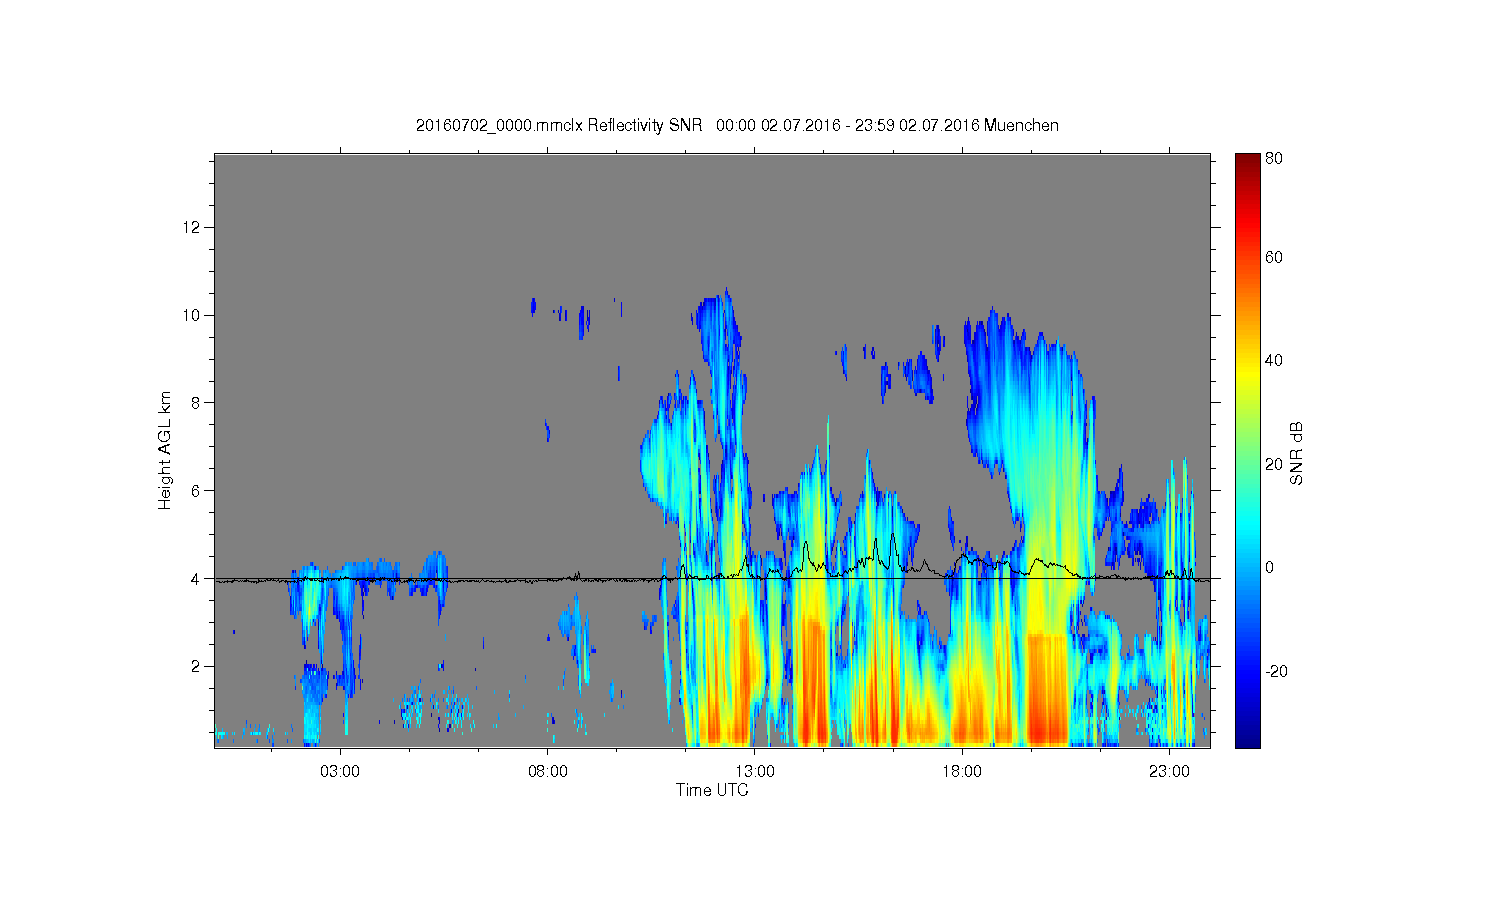Click the red high-SNR core near 20:00

click(x=1047, y=690)
